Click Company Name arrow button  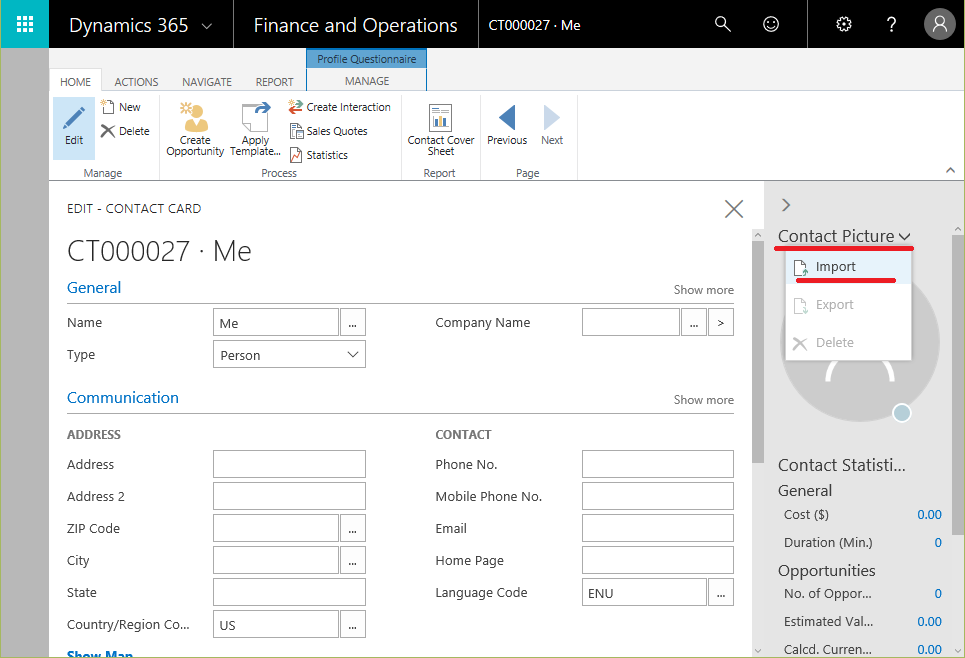721,323
